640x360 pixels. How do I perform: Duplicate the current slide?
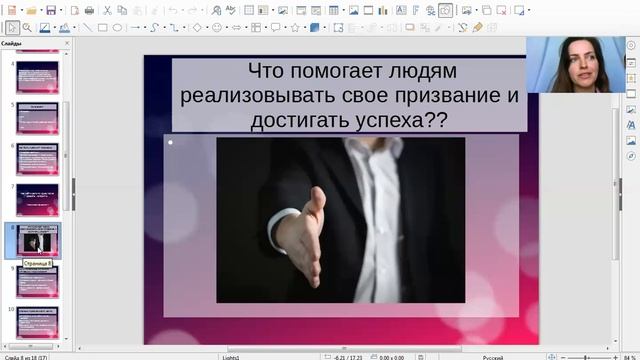coord(487,11)
